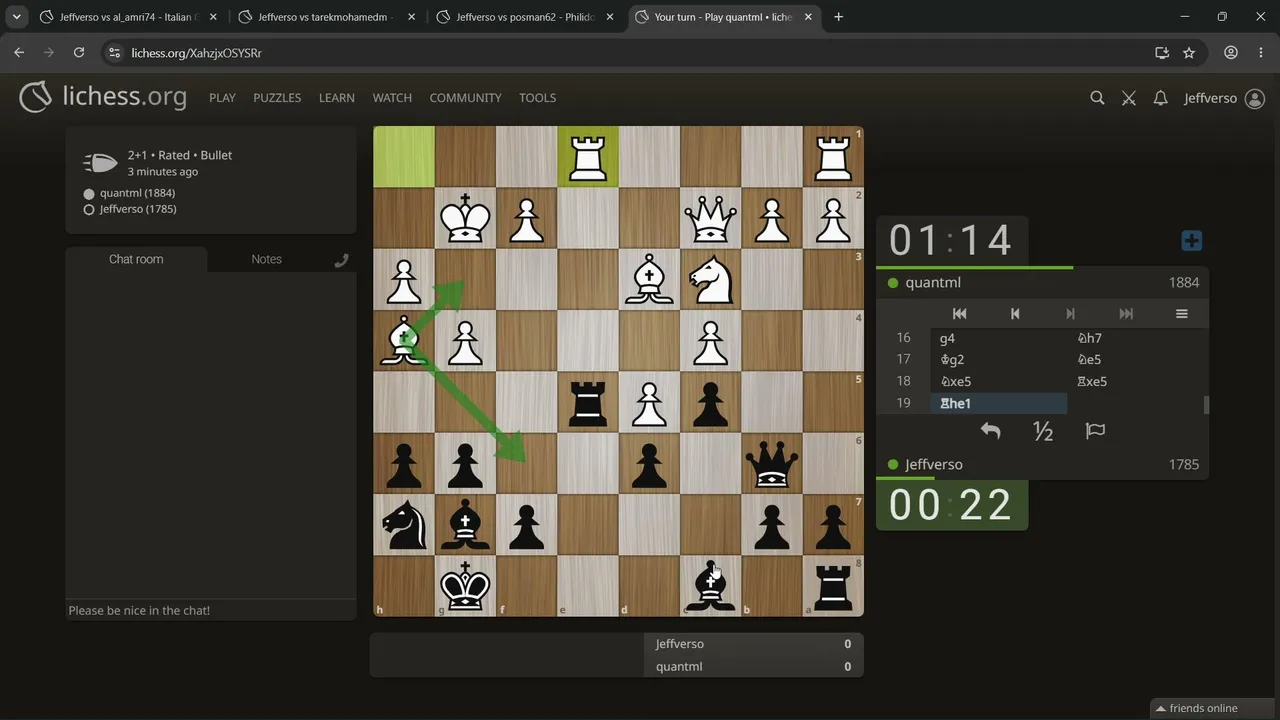Open the browser profile icon
The width and height of the screenshot is (1280, 720).
click(1231, 53)
